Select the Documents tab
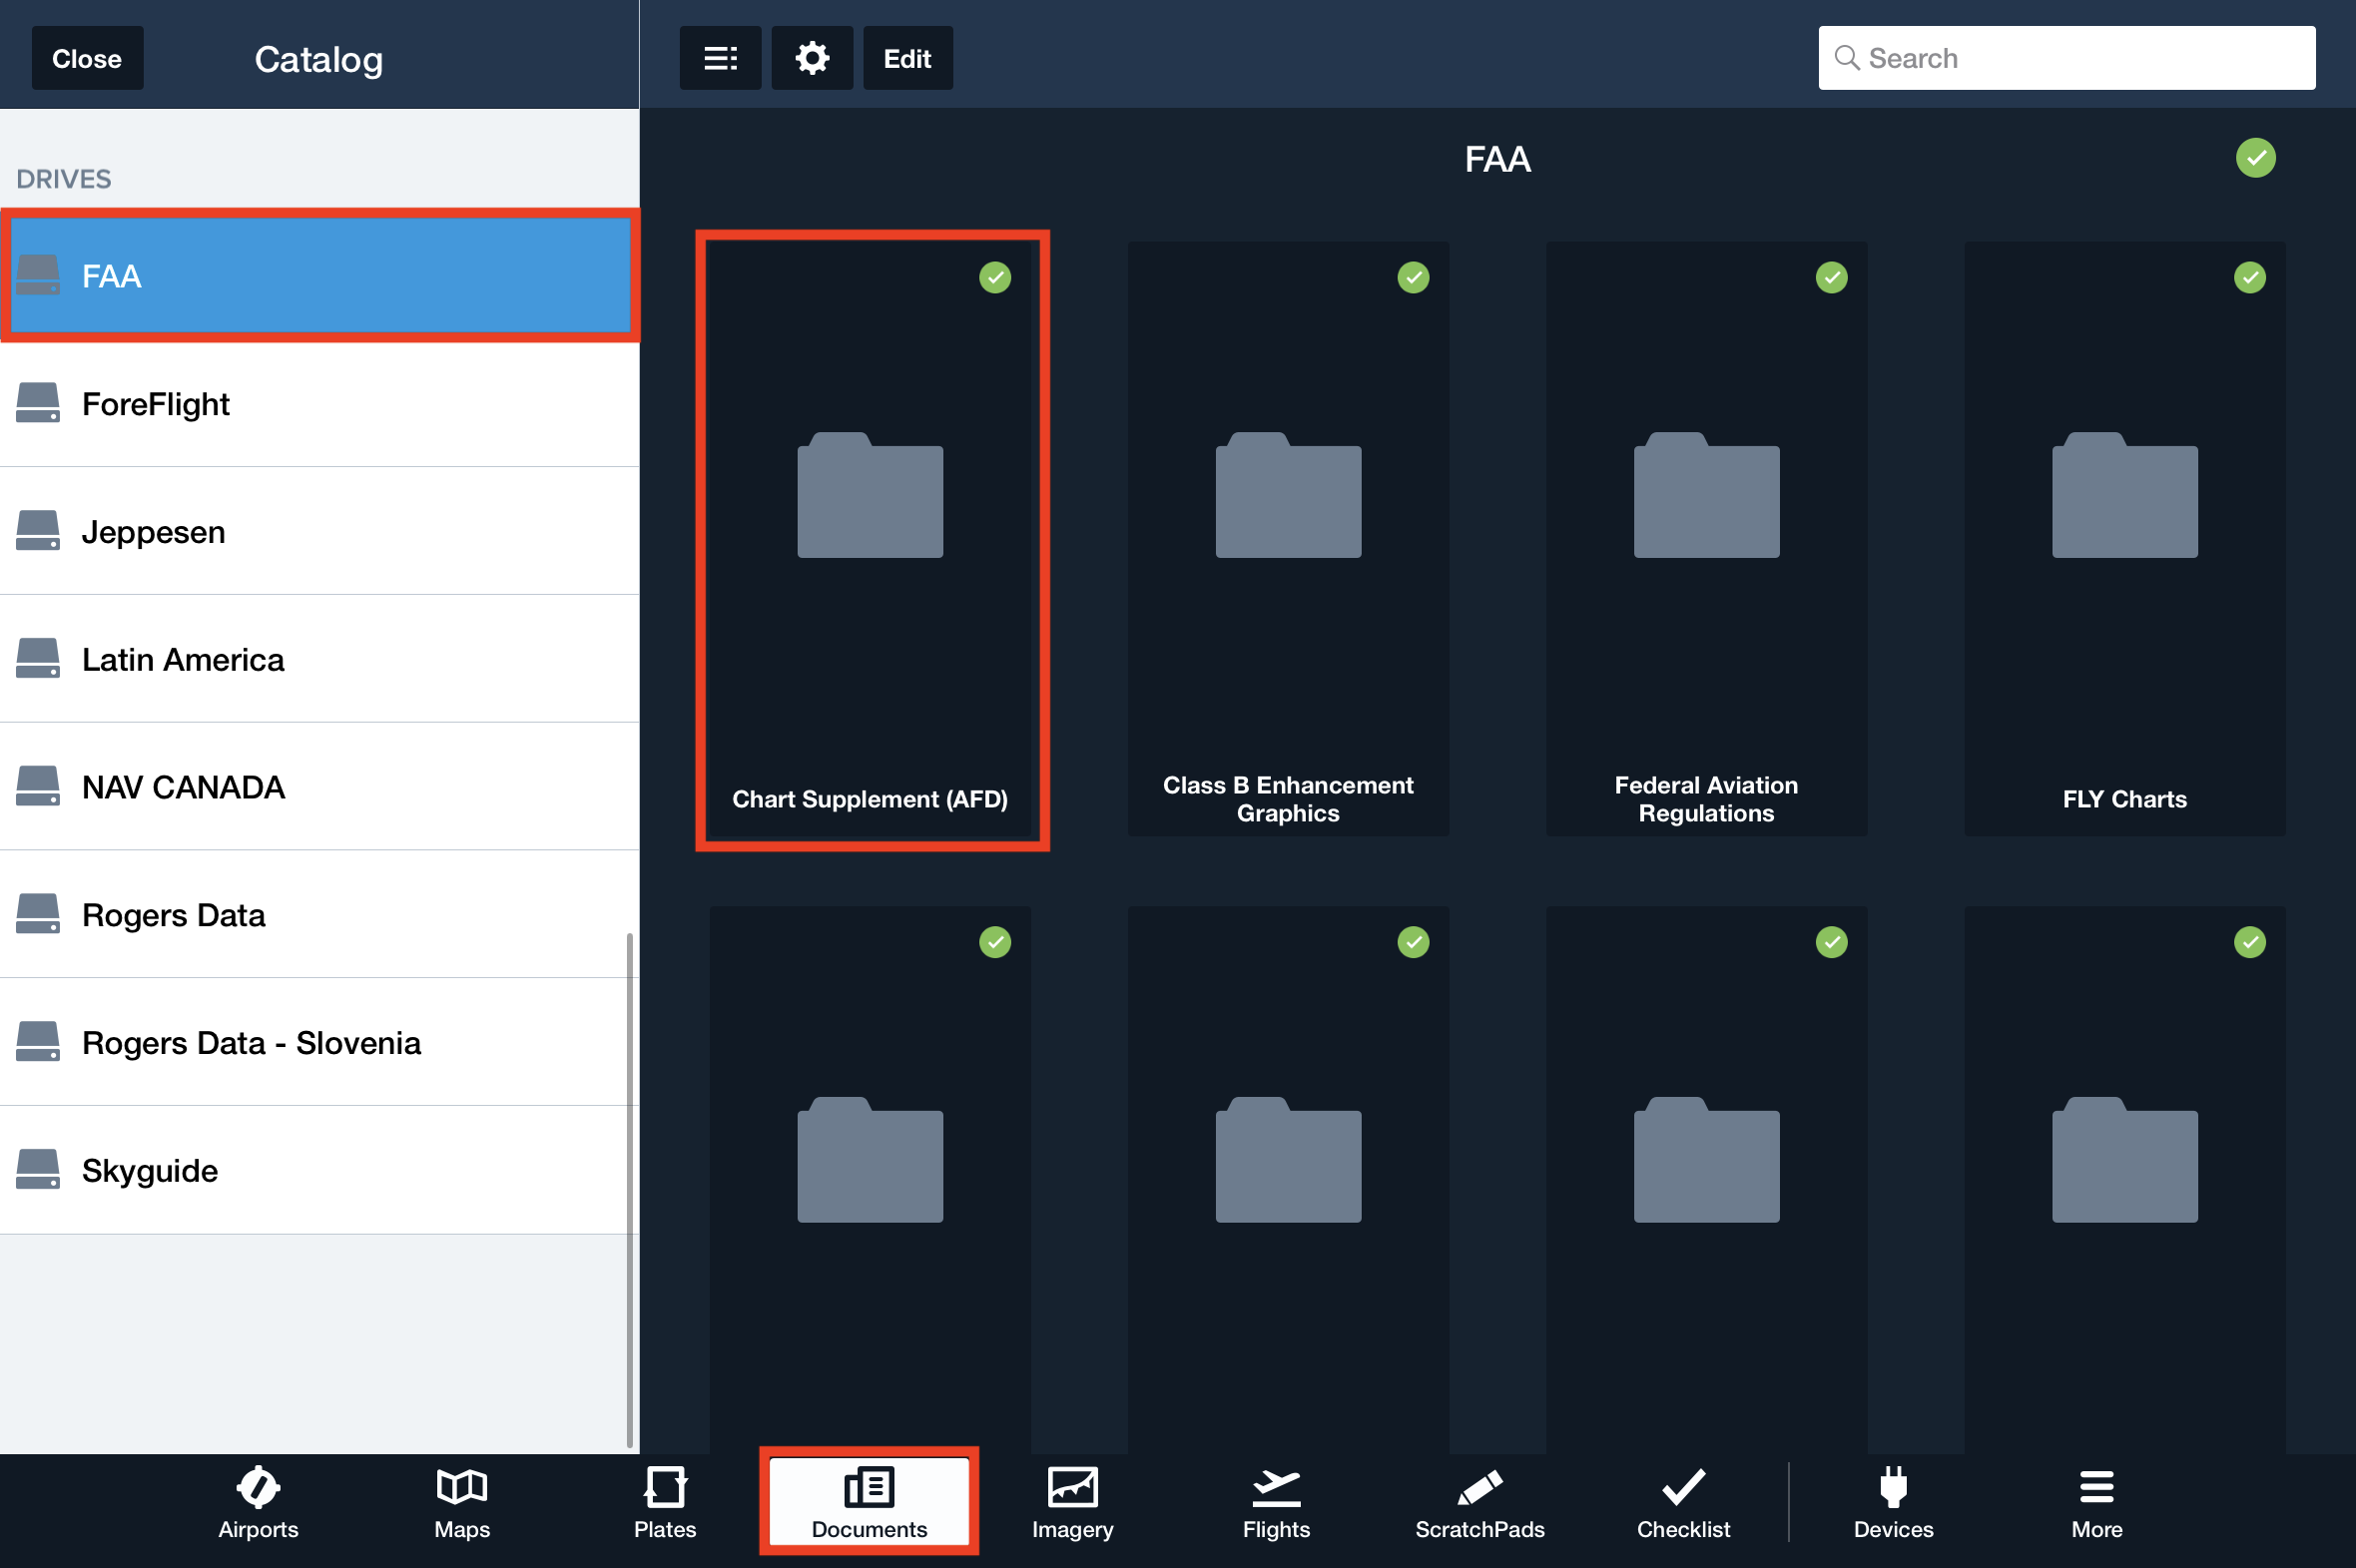Viewport: 2356px width, 1568px height. (869, 1502)
